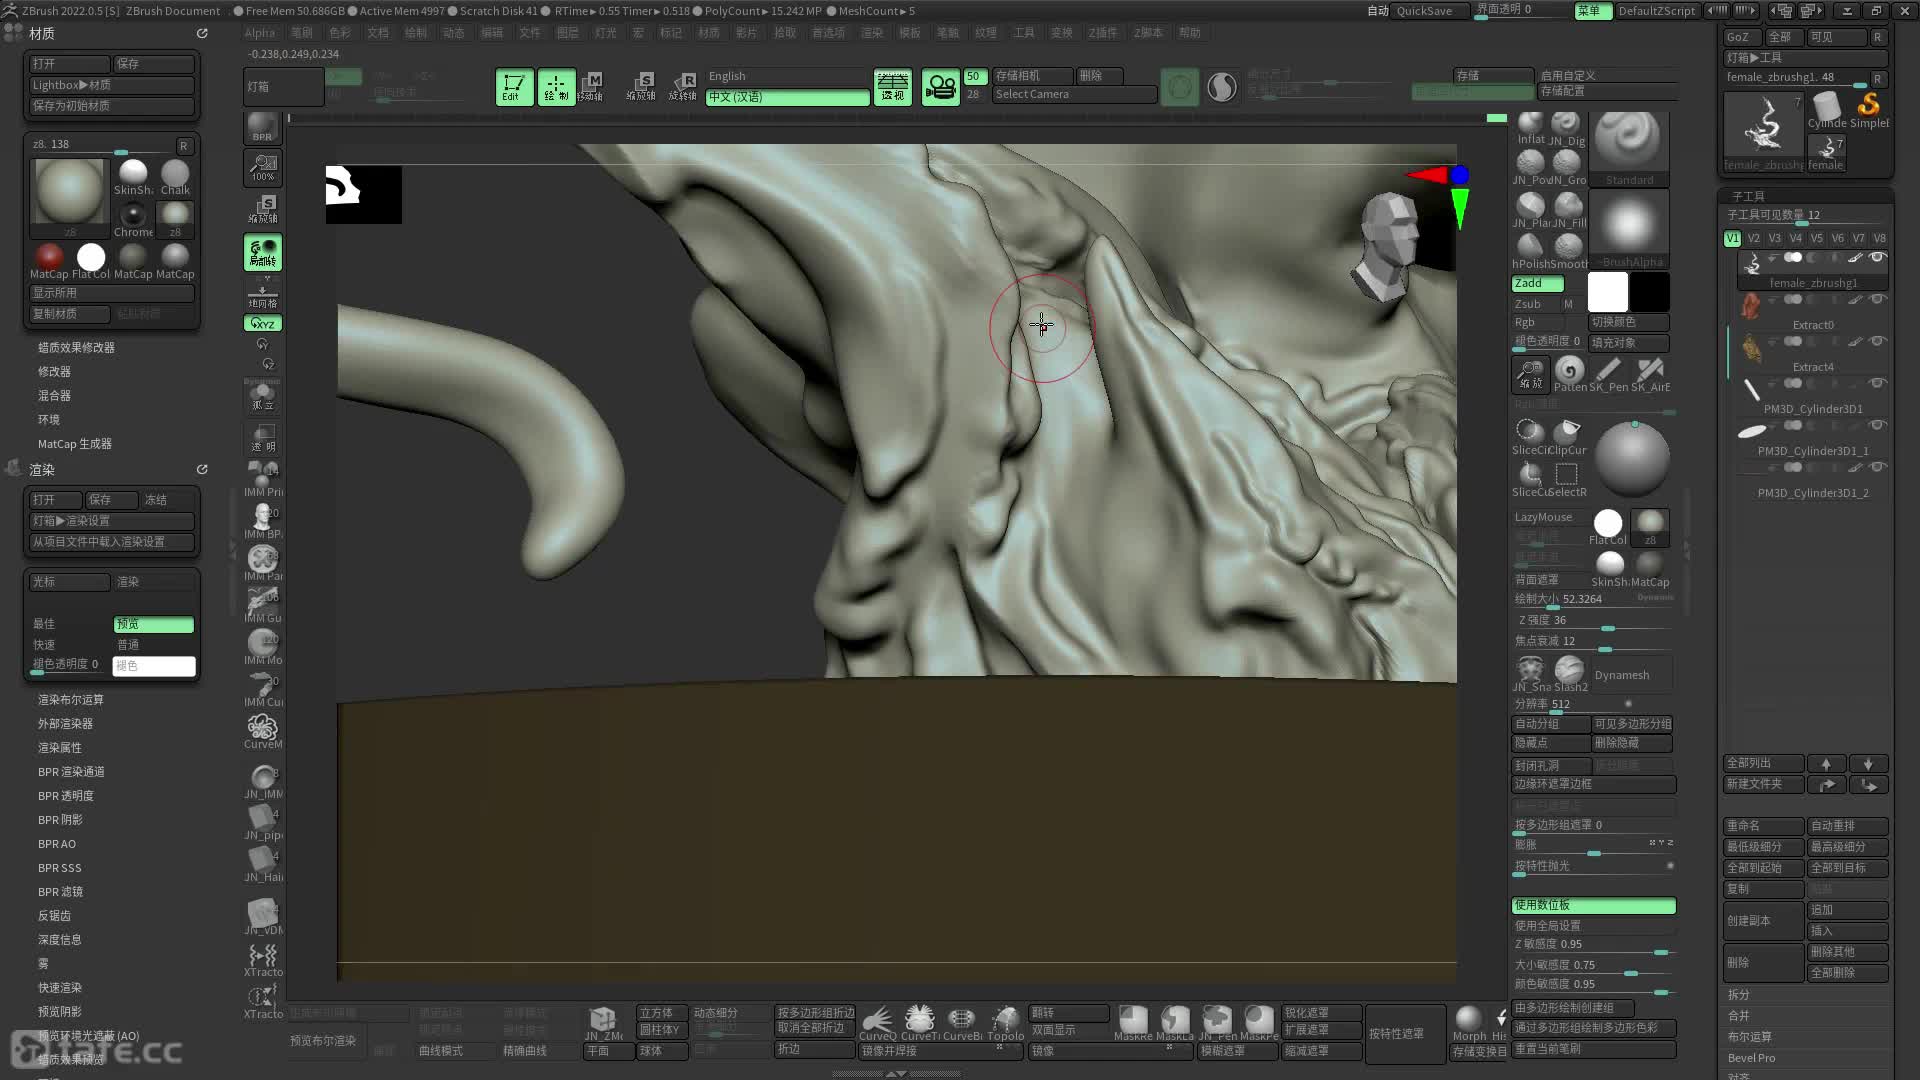The height and width of the screenshot is (1080, 1920).
Task: Select the SelectRect brush
Action: pyautogui.click(x=1567, y=480)
